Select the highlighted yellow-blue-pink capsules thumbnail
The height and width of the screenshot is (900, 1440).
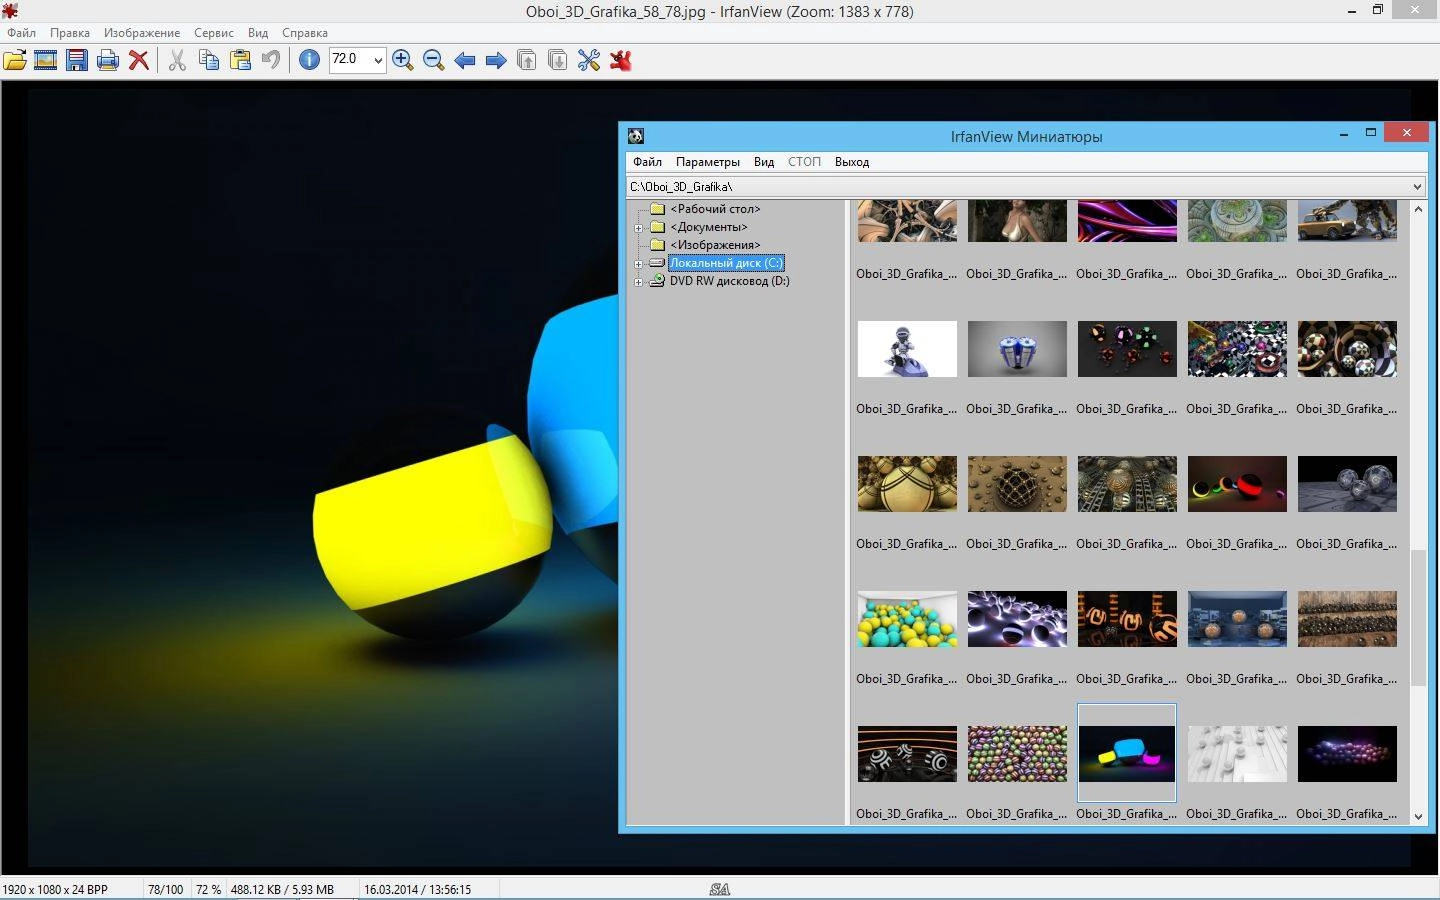[1127, 754]
